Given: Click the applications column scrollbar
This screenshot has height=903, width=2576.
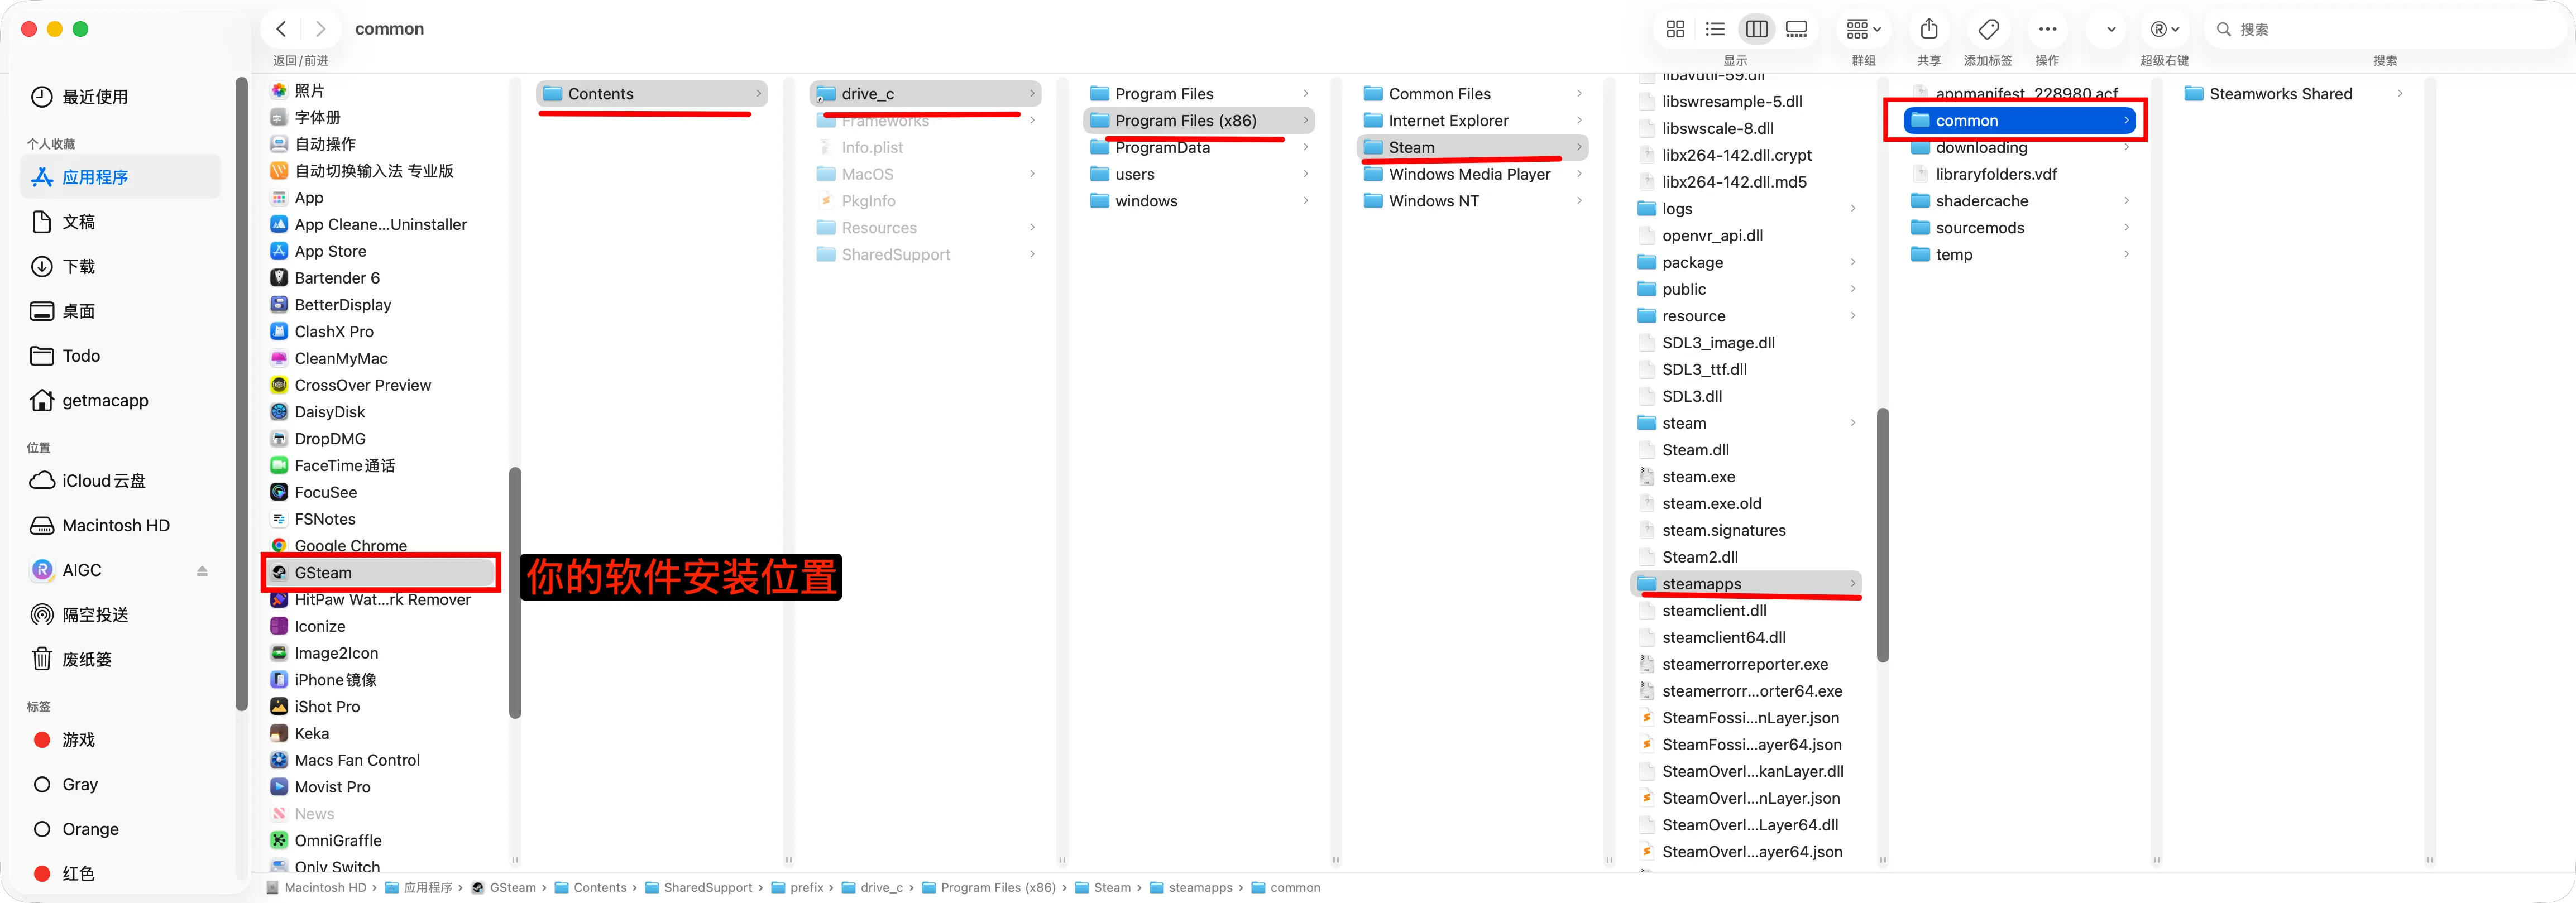Looking at the screenshot, I should click(x=515, y=592).
